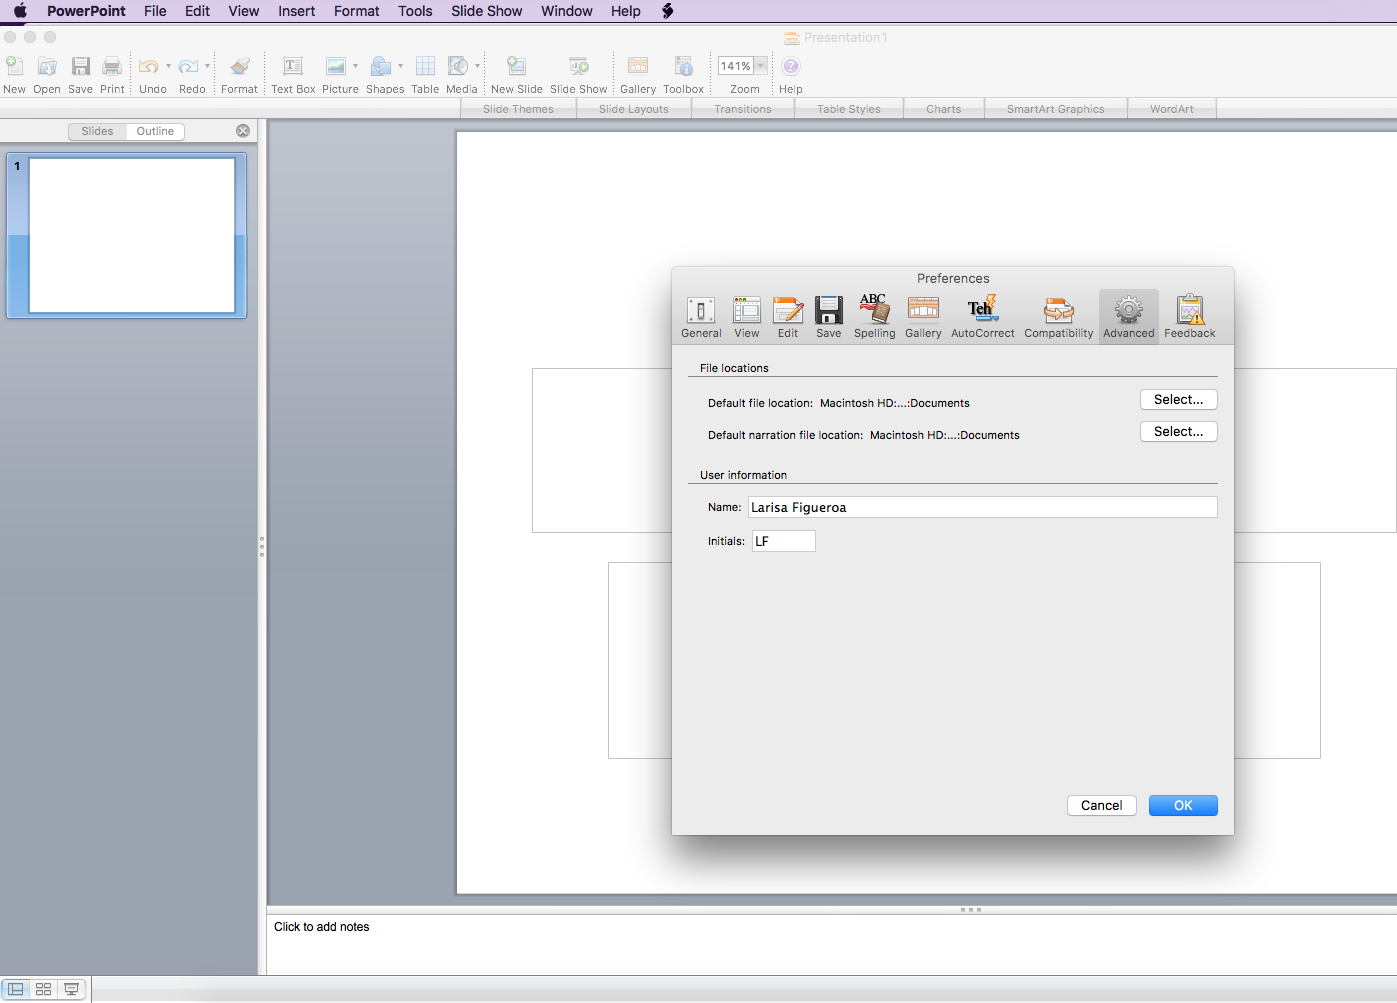Image resolution: width=1397 pixels, height=1003 pixels.
Task: Click the Shapes toolbar icon
Action: click(x=381, y=75)
